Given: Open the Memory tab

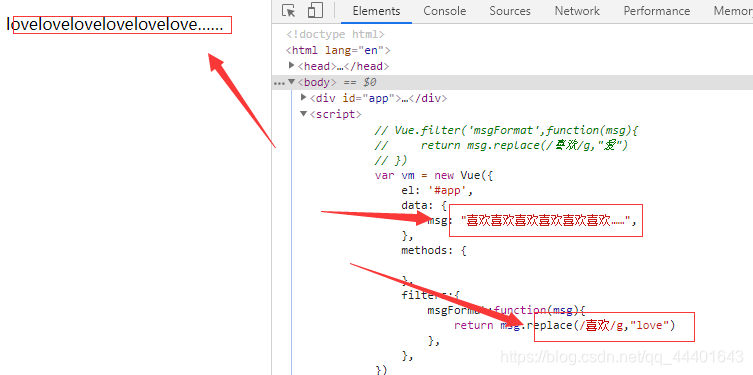Looking at the screenshot, I should (732, 11).
